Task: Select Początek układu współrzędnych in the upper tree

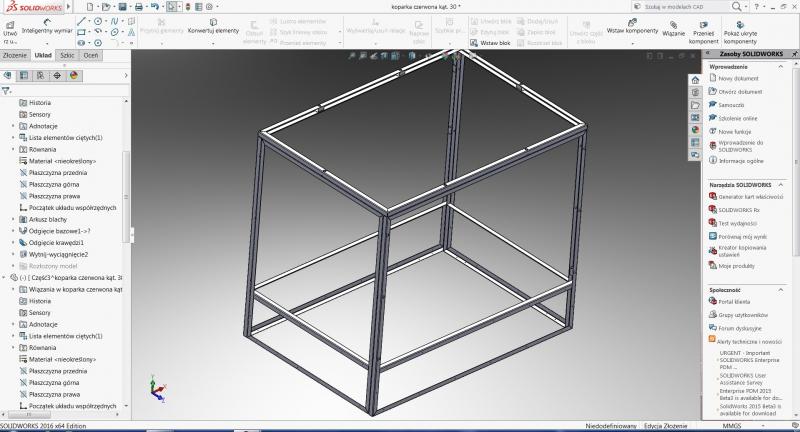Action: (72, 208)
